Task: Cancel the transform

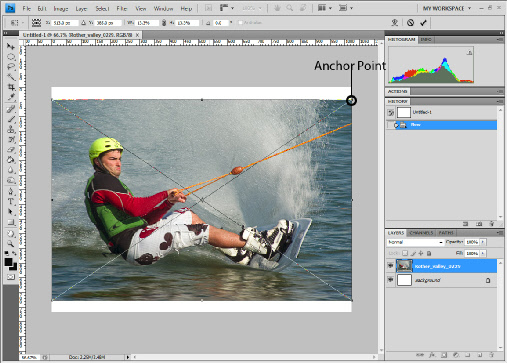Action: pyautogui.click(x=410, y=23)
